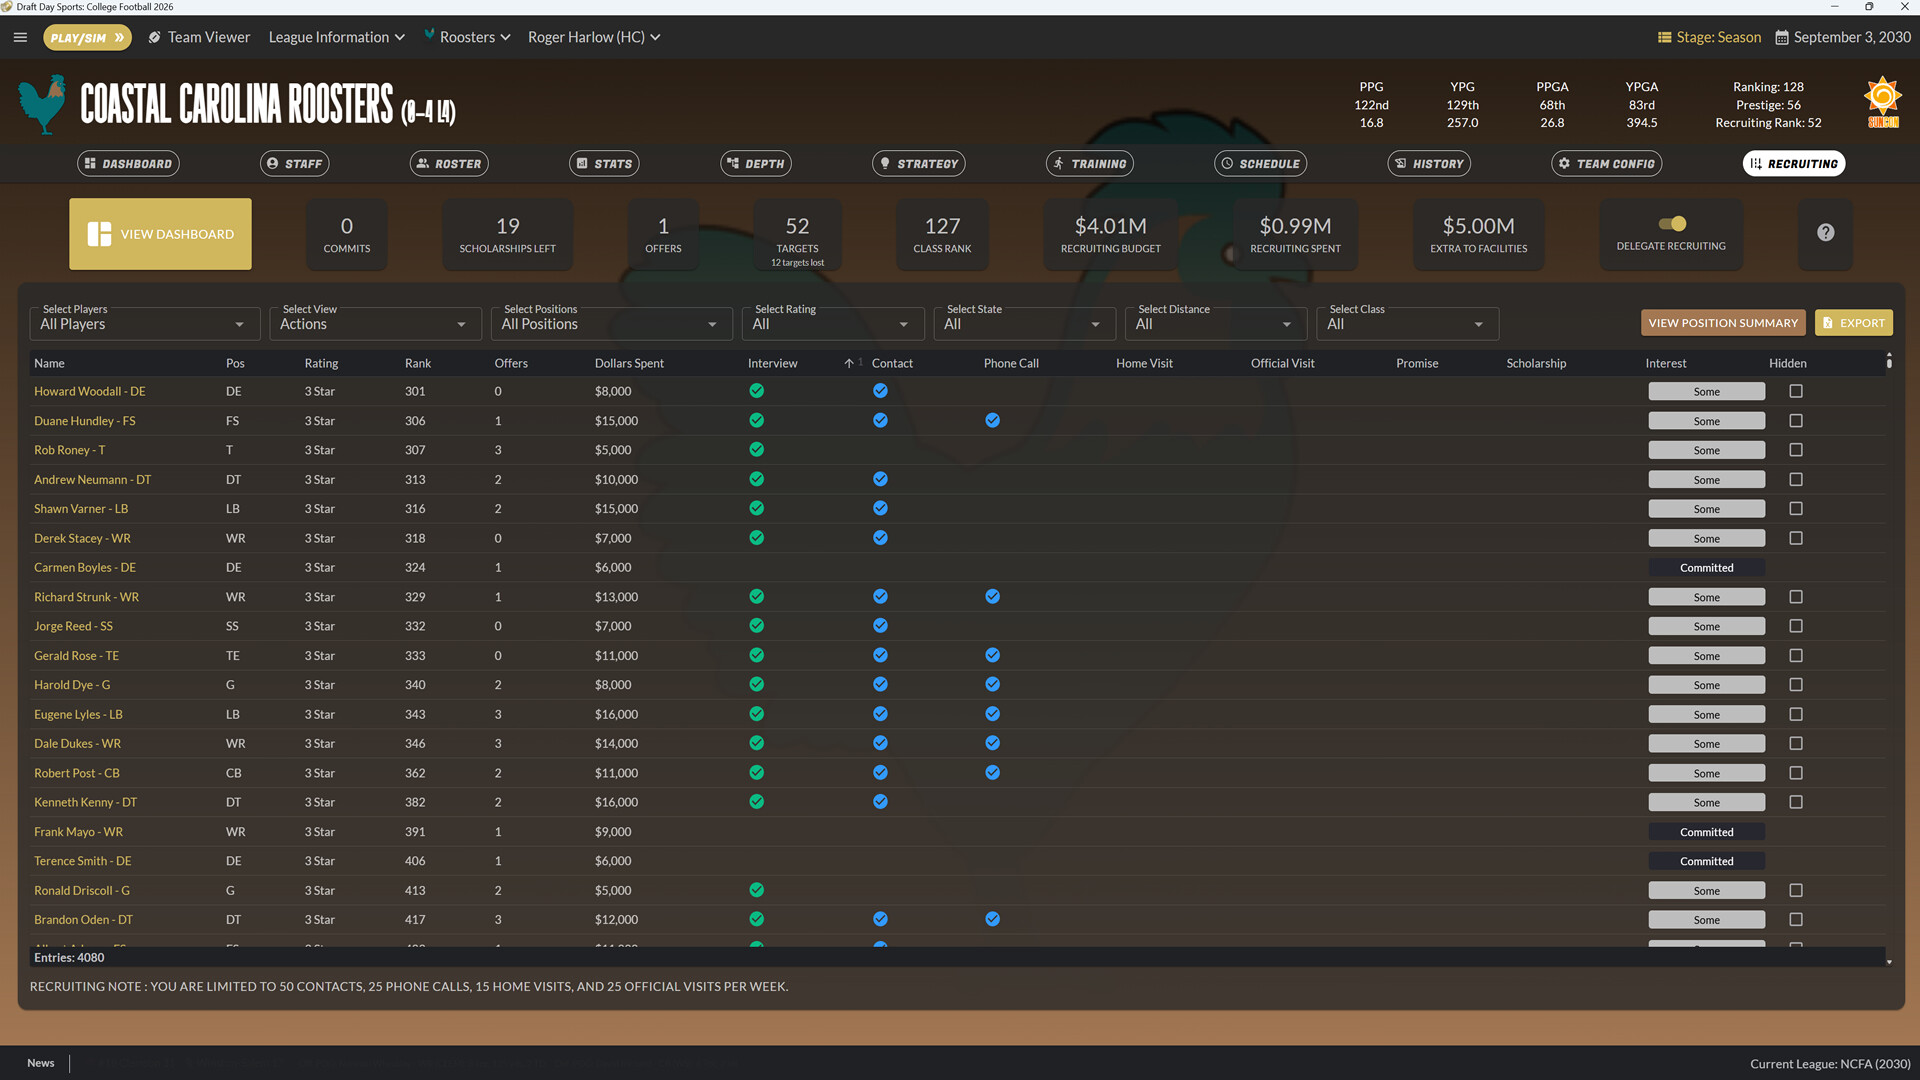Switch to the Schedule tab
1920x1080 pixels.
[1260, 163]
